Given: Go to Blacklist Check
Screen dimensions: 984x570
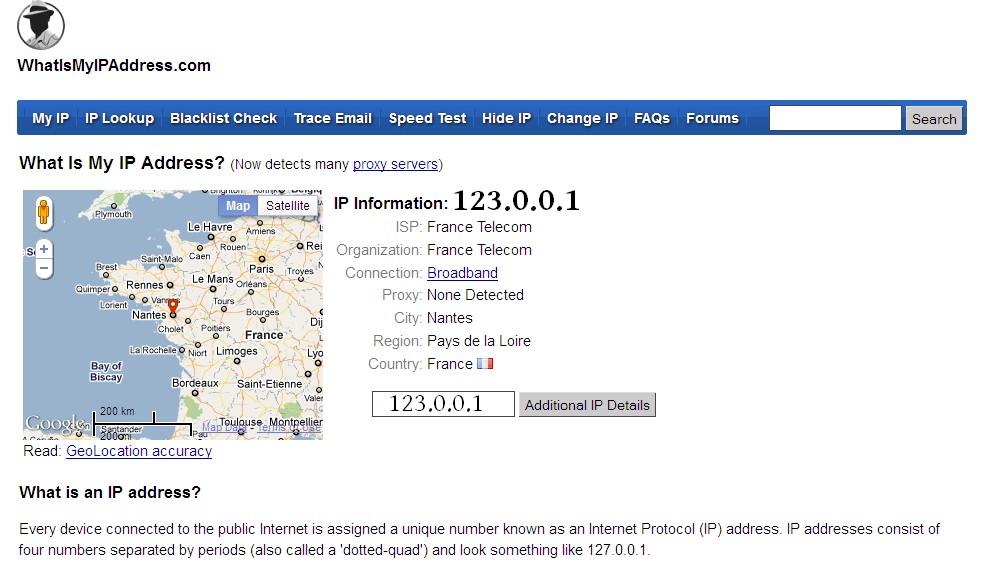Looking at the screenshot, I should (x=223, y=118).
